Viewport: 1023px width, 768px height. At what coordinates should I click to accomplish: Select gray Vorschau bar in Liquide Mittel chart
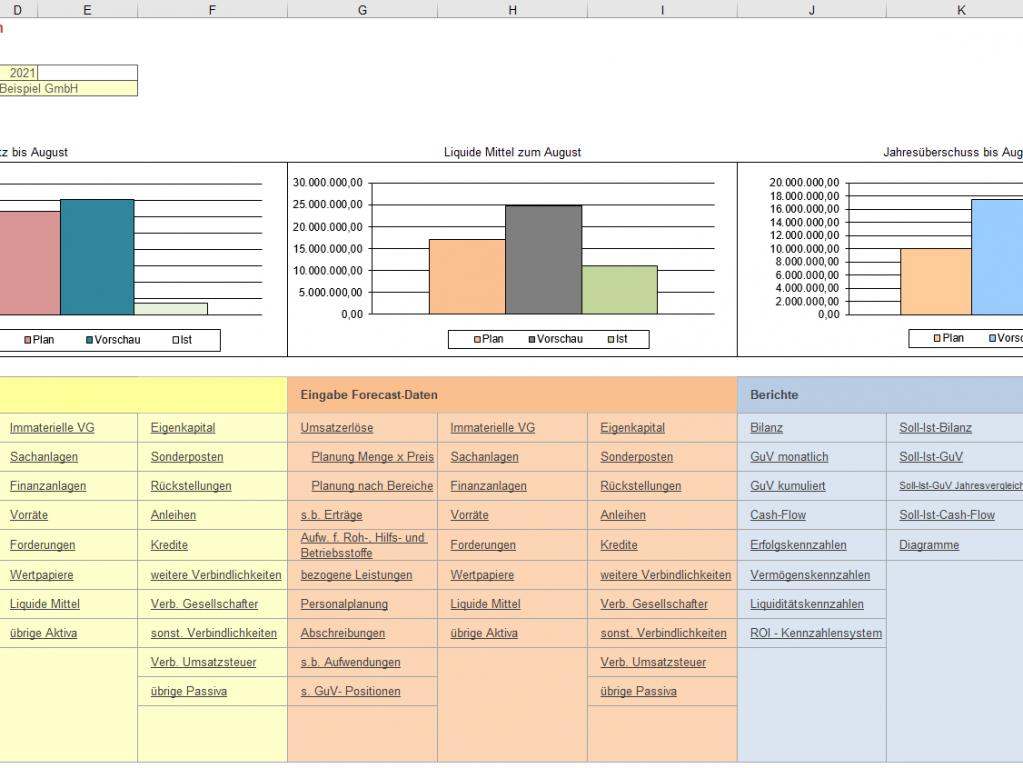click(543, 259)
